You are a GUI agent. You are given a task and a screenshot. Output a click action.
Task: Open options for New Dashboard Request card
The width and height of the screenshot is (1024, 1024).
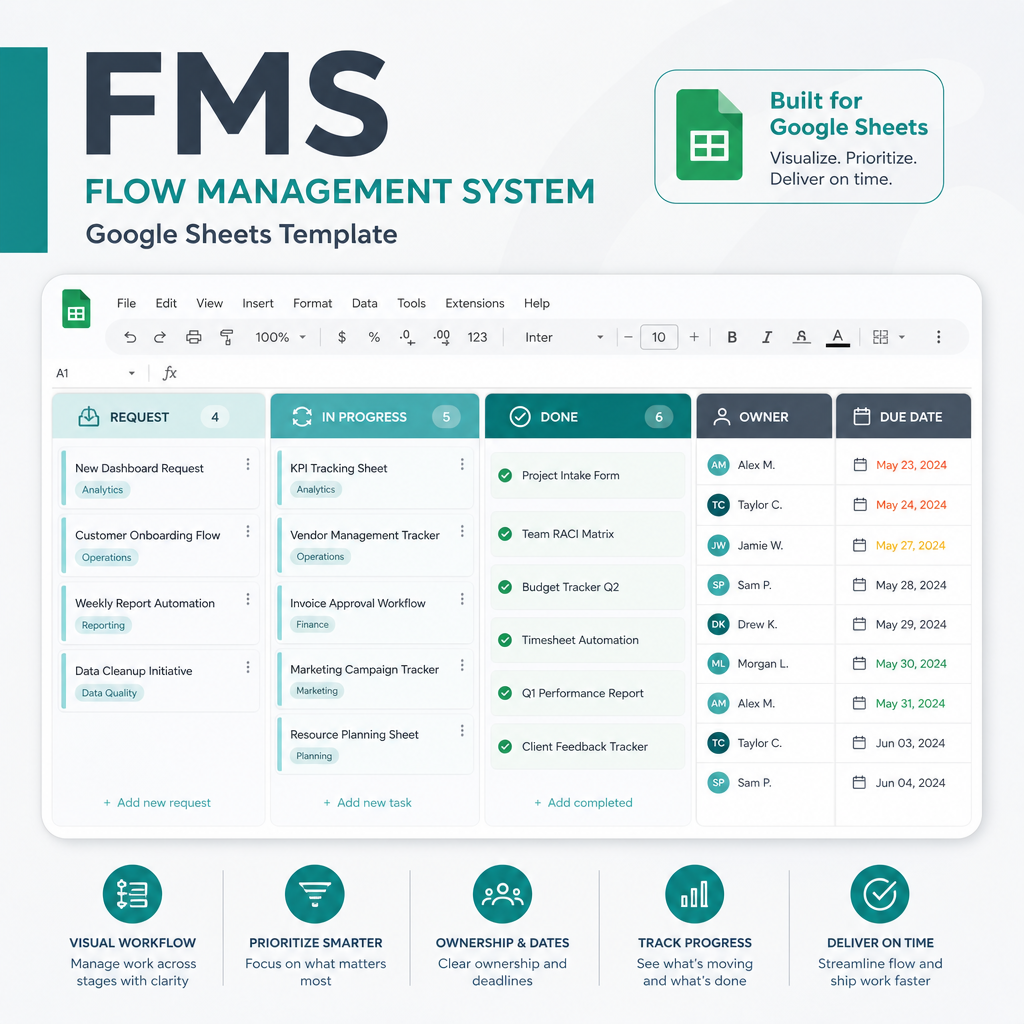pyautogui.click(x=248, y=464)
